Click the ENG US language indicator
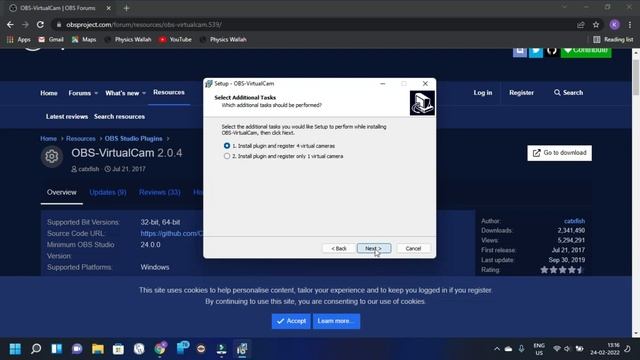 point(539,349)
